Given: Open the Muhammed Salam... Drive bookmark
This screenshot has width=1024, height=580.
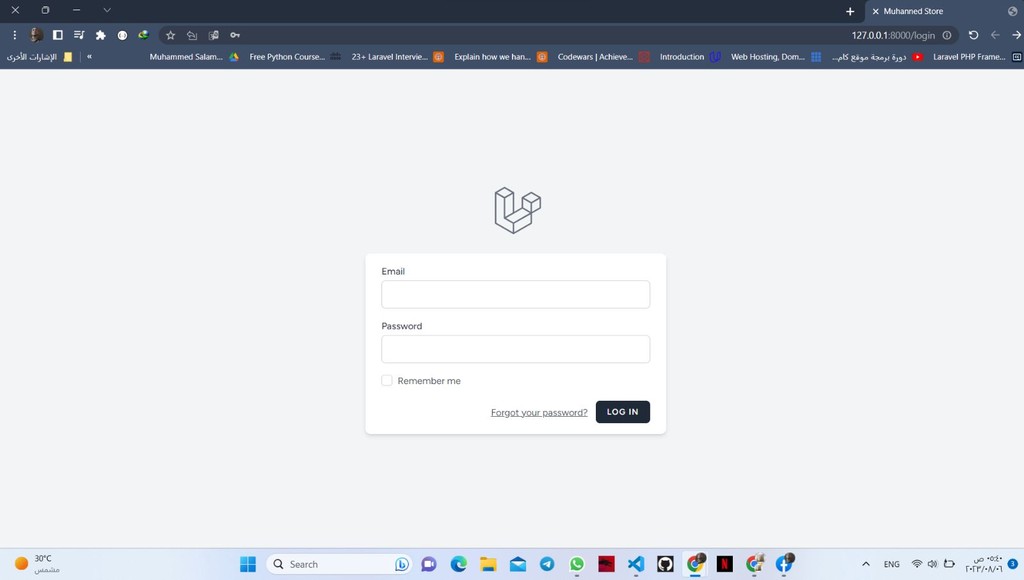Looking at the screenshot, I should point(194,57).
